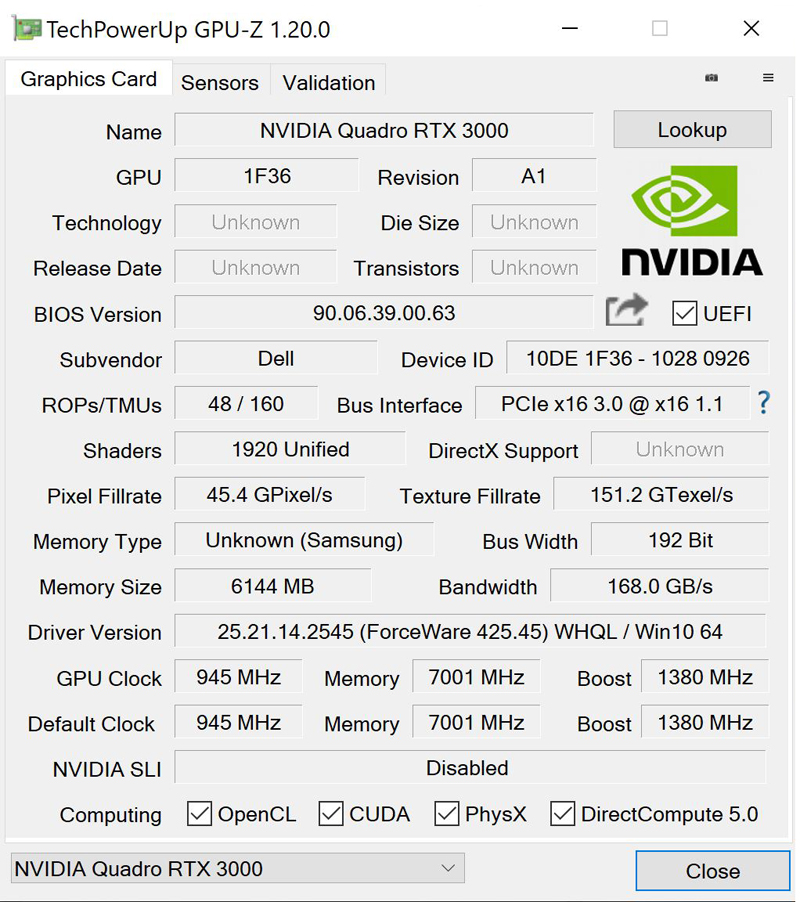Screen dimensions: 800x902
Task: Toggle the DirectCompute 5.0 checkbox
Action: [563, 814]
